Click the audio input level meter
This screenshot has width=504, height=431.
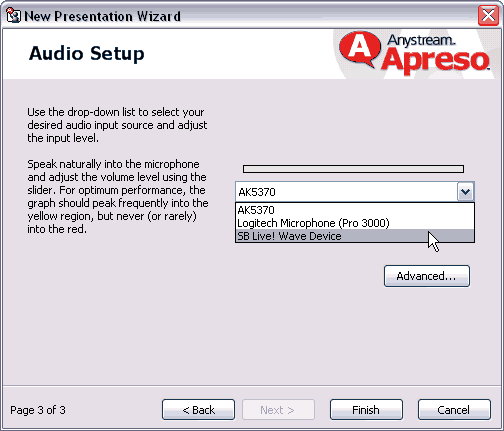point(353,169)
